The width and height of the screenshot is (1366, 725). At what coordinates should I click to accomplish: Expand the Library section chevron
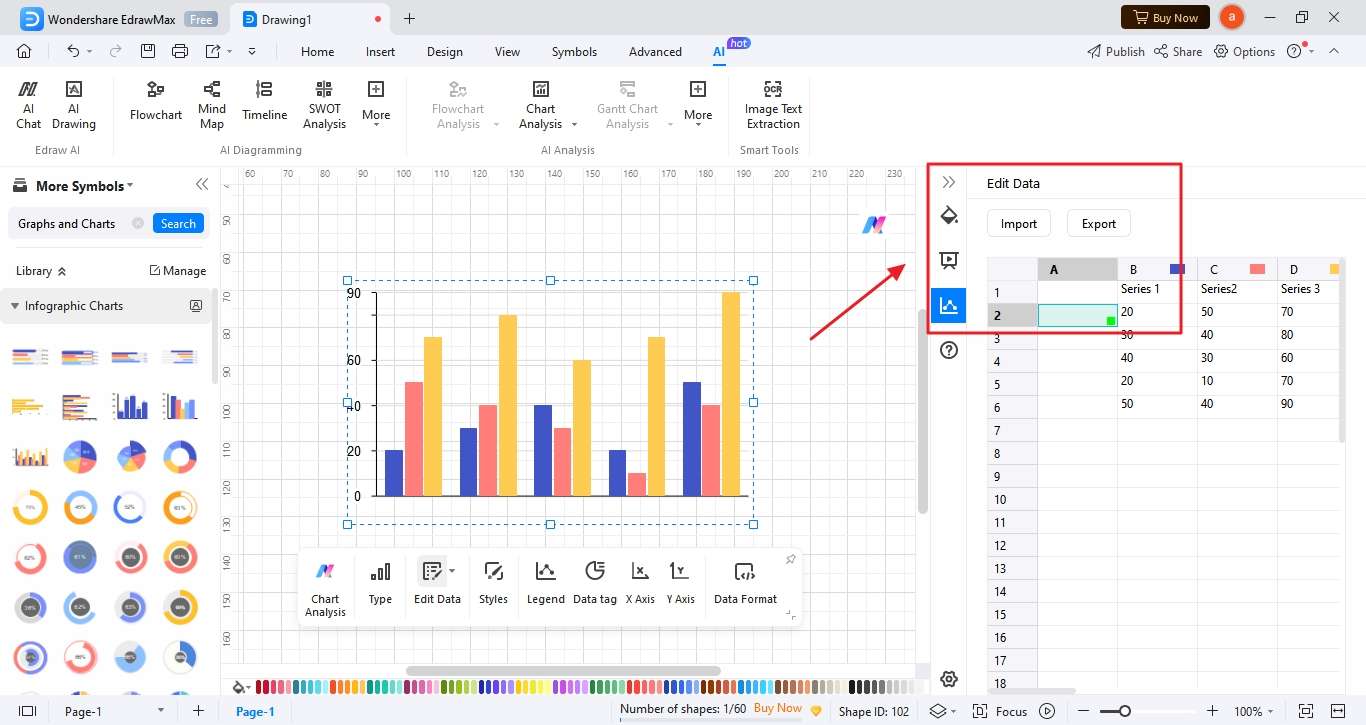(62, 271)
